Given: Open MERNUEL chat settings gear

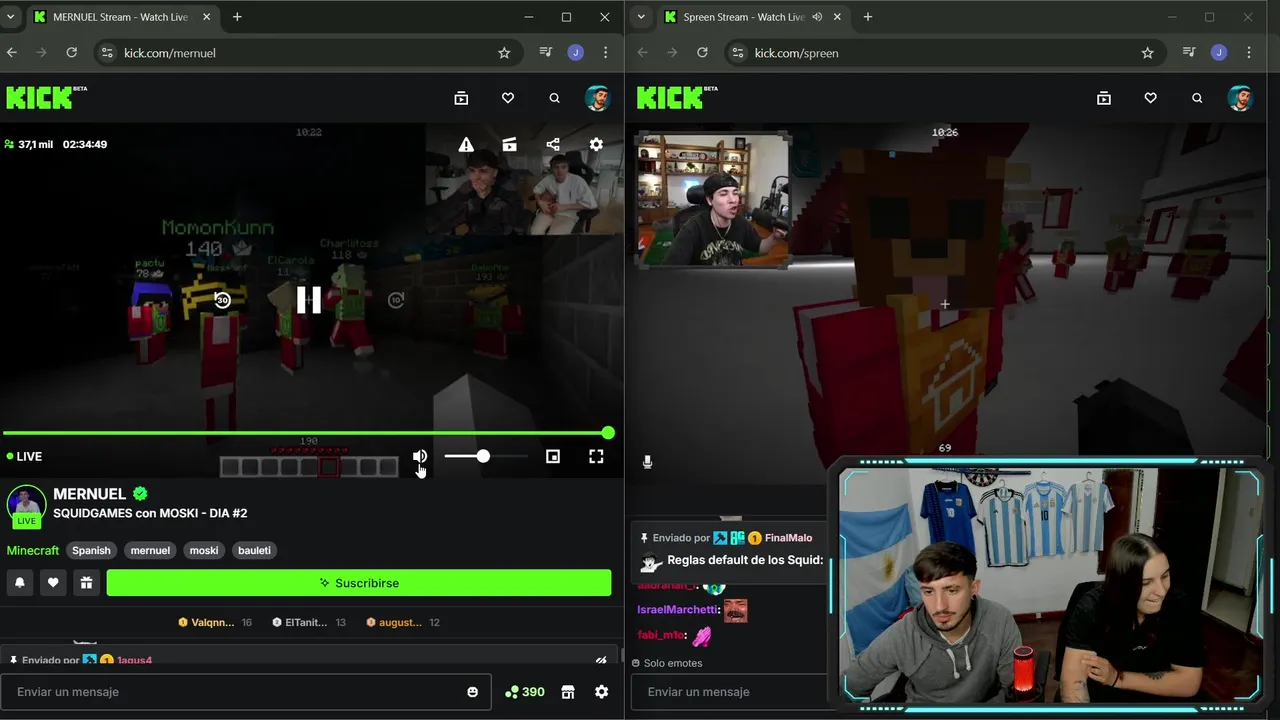Looking at the screenshot, I should tap(601, 692).
